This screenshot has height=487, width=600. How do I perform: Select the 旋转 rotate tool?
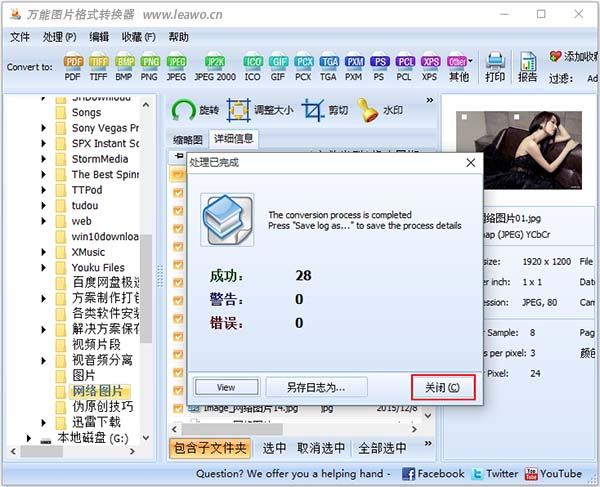coord(195,111)
